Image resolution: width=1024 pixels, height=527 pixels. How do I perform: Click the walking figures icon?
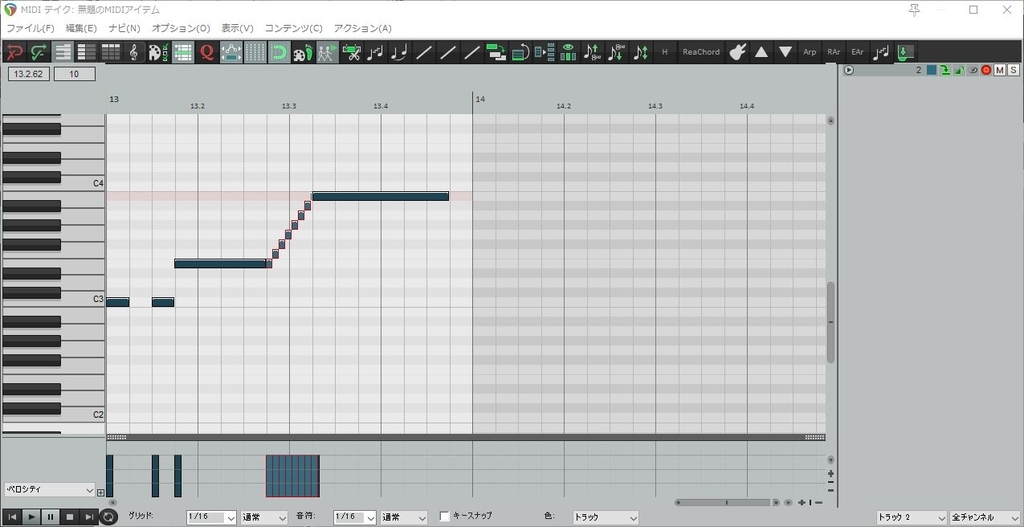point(328,52)
